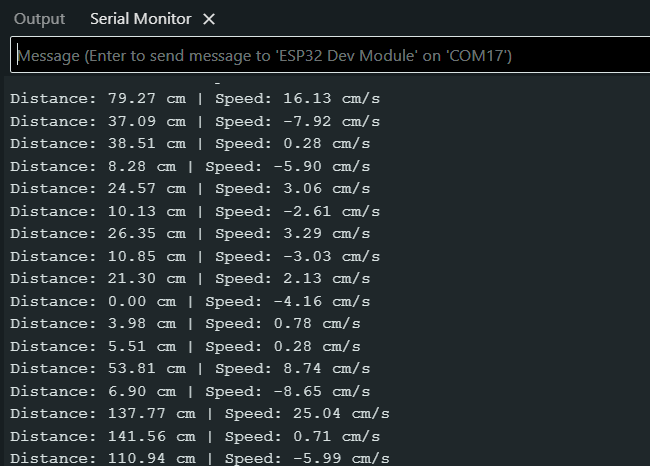Click the line with speed -3.03 cm/s

[195, 256]
